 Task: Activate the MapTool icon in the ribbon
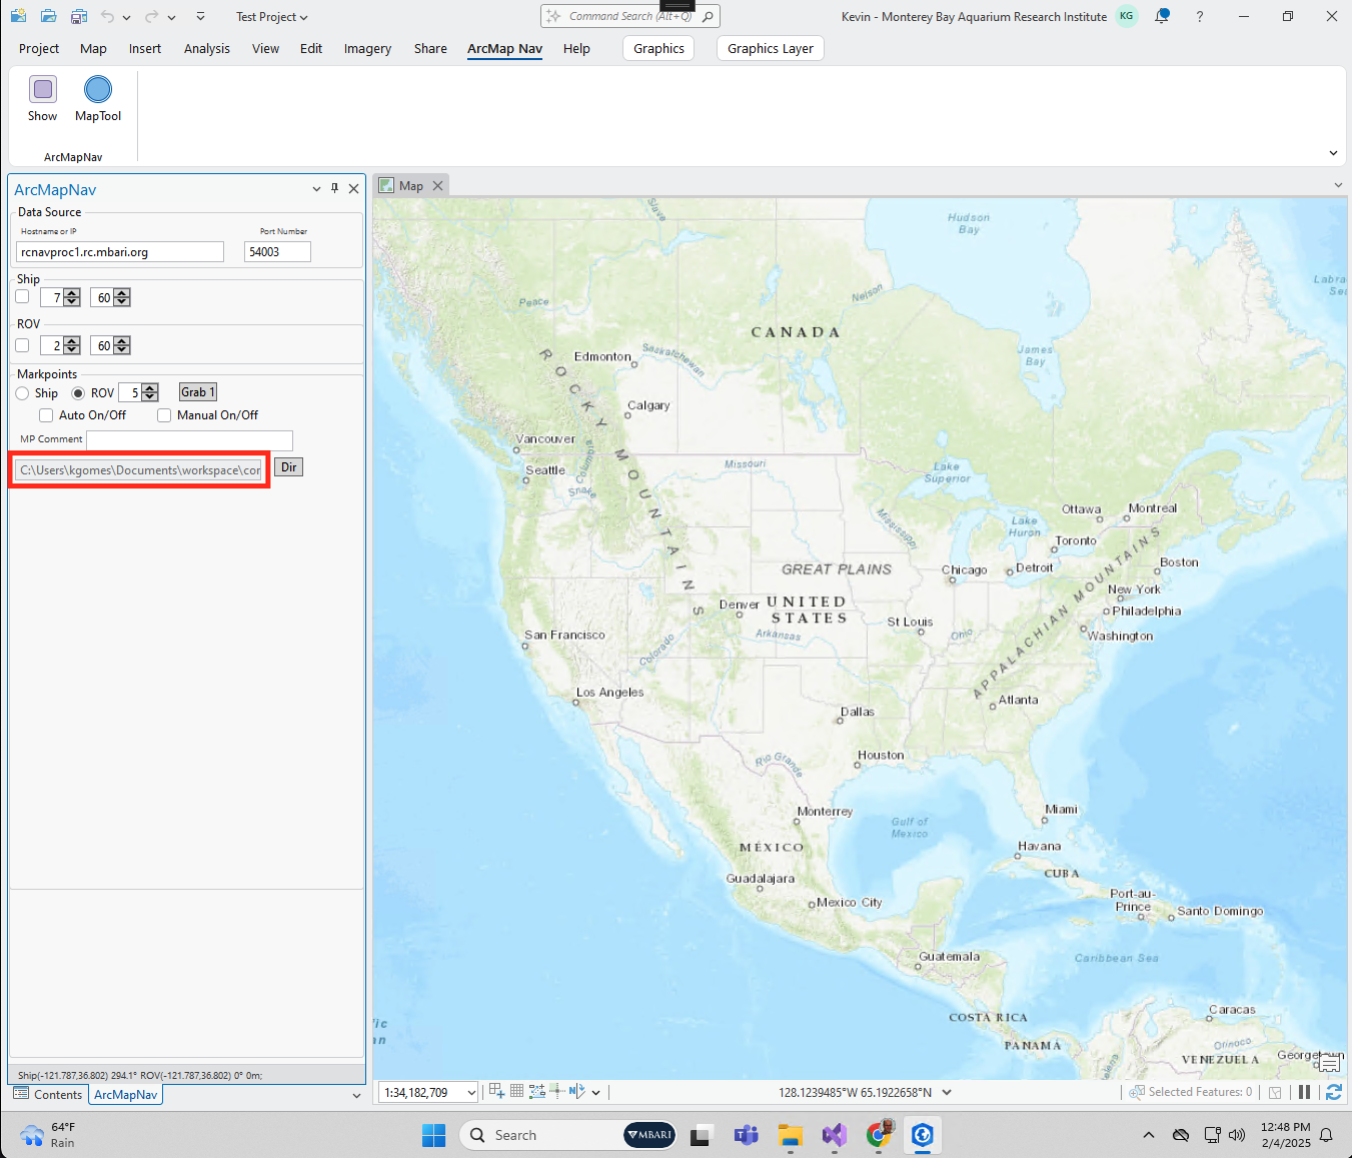[97, 97]
